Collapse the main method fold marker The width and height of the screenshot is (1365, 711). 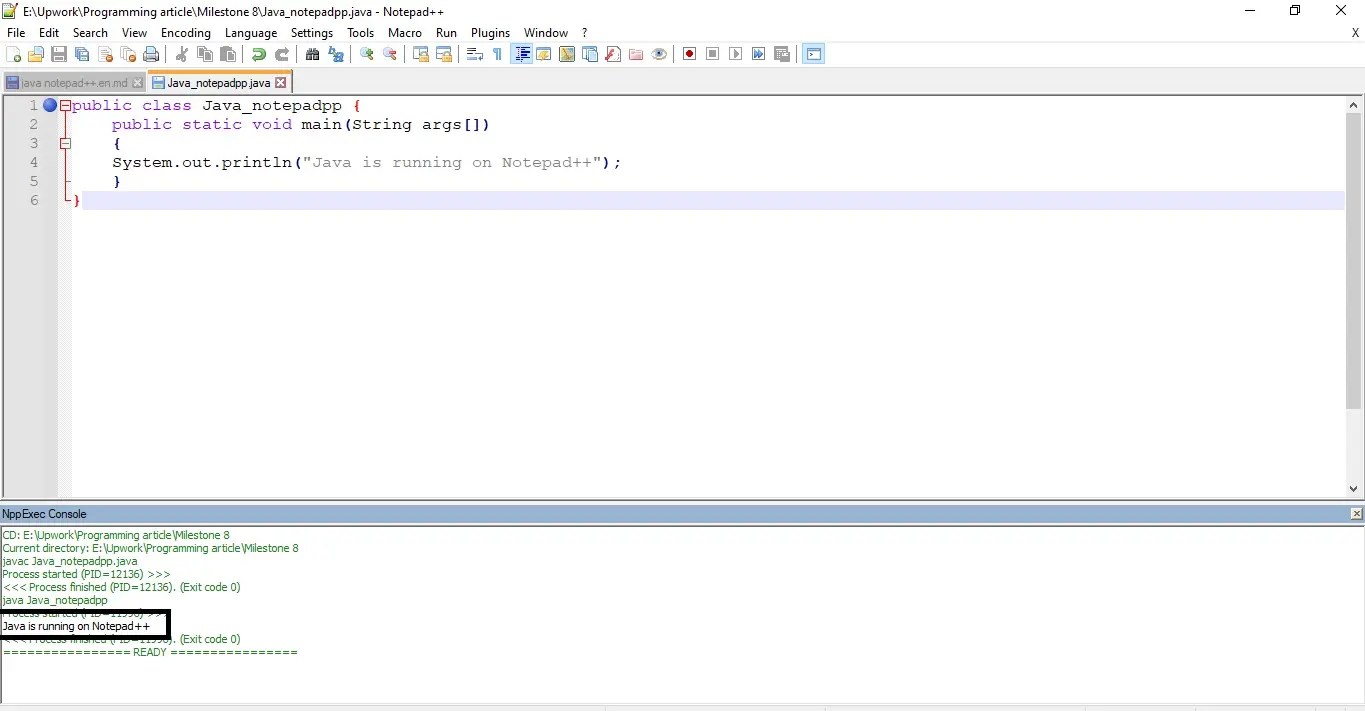click(66, 143)
